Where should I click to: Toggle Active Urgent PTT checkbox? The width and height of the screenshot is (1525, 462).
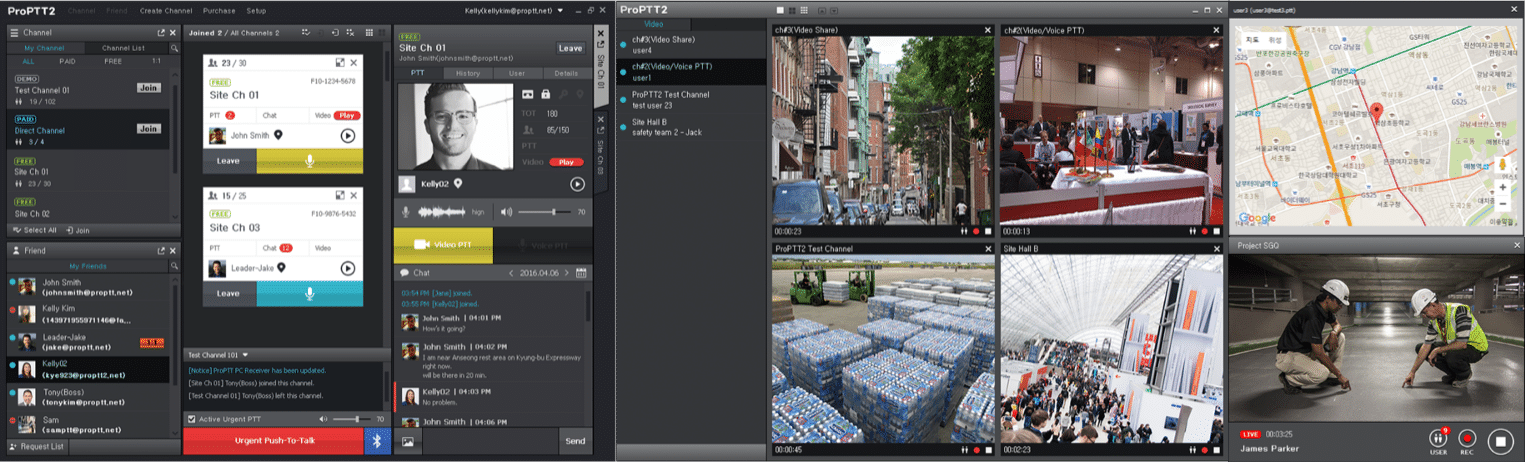point(191,419)
